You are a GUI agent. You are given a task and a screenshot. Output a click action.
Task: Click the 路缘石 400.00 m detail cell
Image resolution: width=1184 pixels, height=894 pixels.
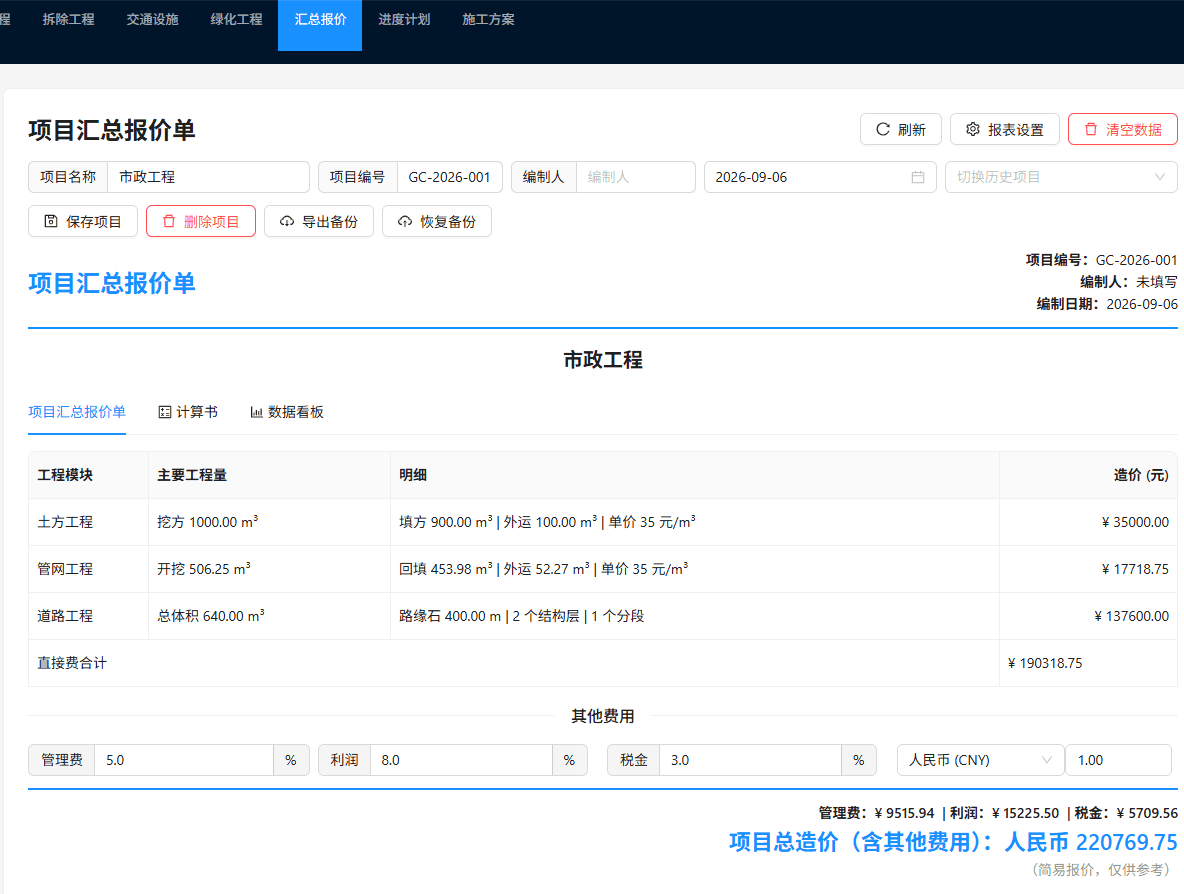(695, 615)
